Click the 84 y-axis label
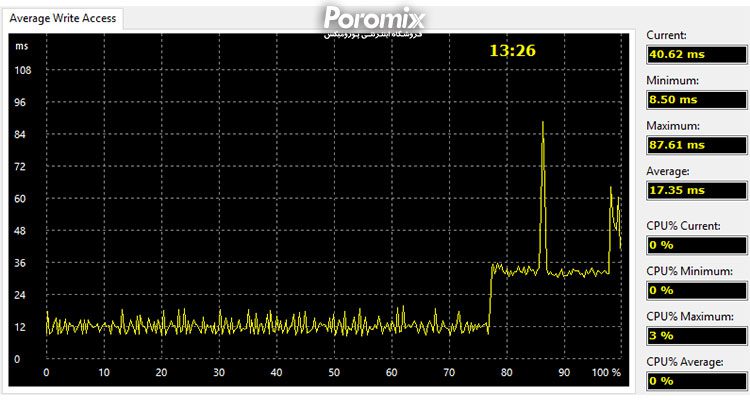 click(x=20, y=134)
